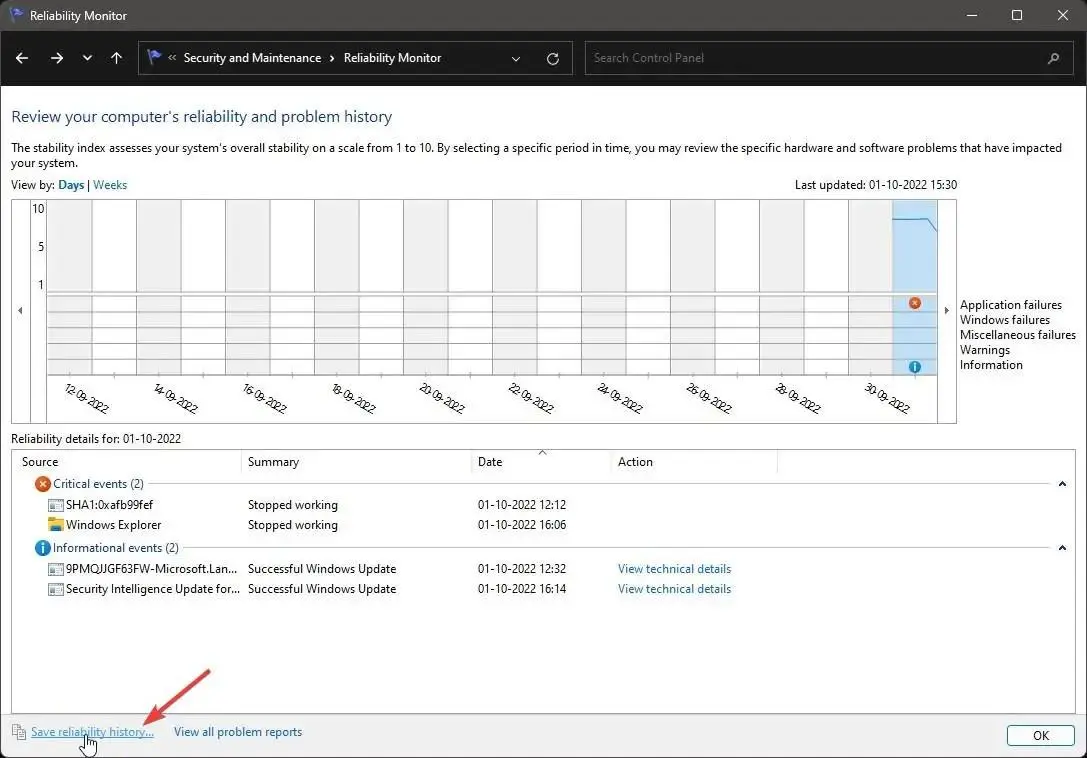Click the Windows Explorer folder icon
1087x758 pixels.
point(55,525)
